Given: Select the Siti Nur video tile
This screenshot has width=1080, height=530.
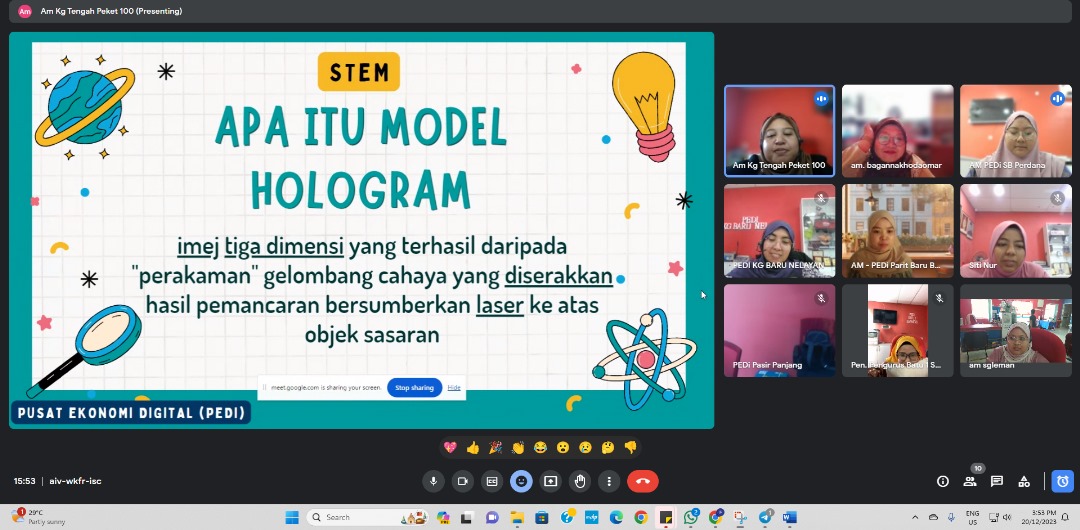Looking at the screenshot, I should pyautogui.click(x=1017, y=230).
